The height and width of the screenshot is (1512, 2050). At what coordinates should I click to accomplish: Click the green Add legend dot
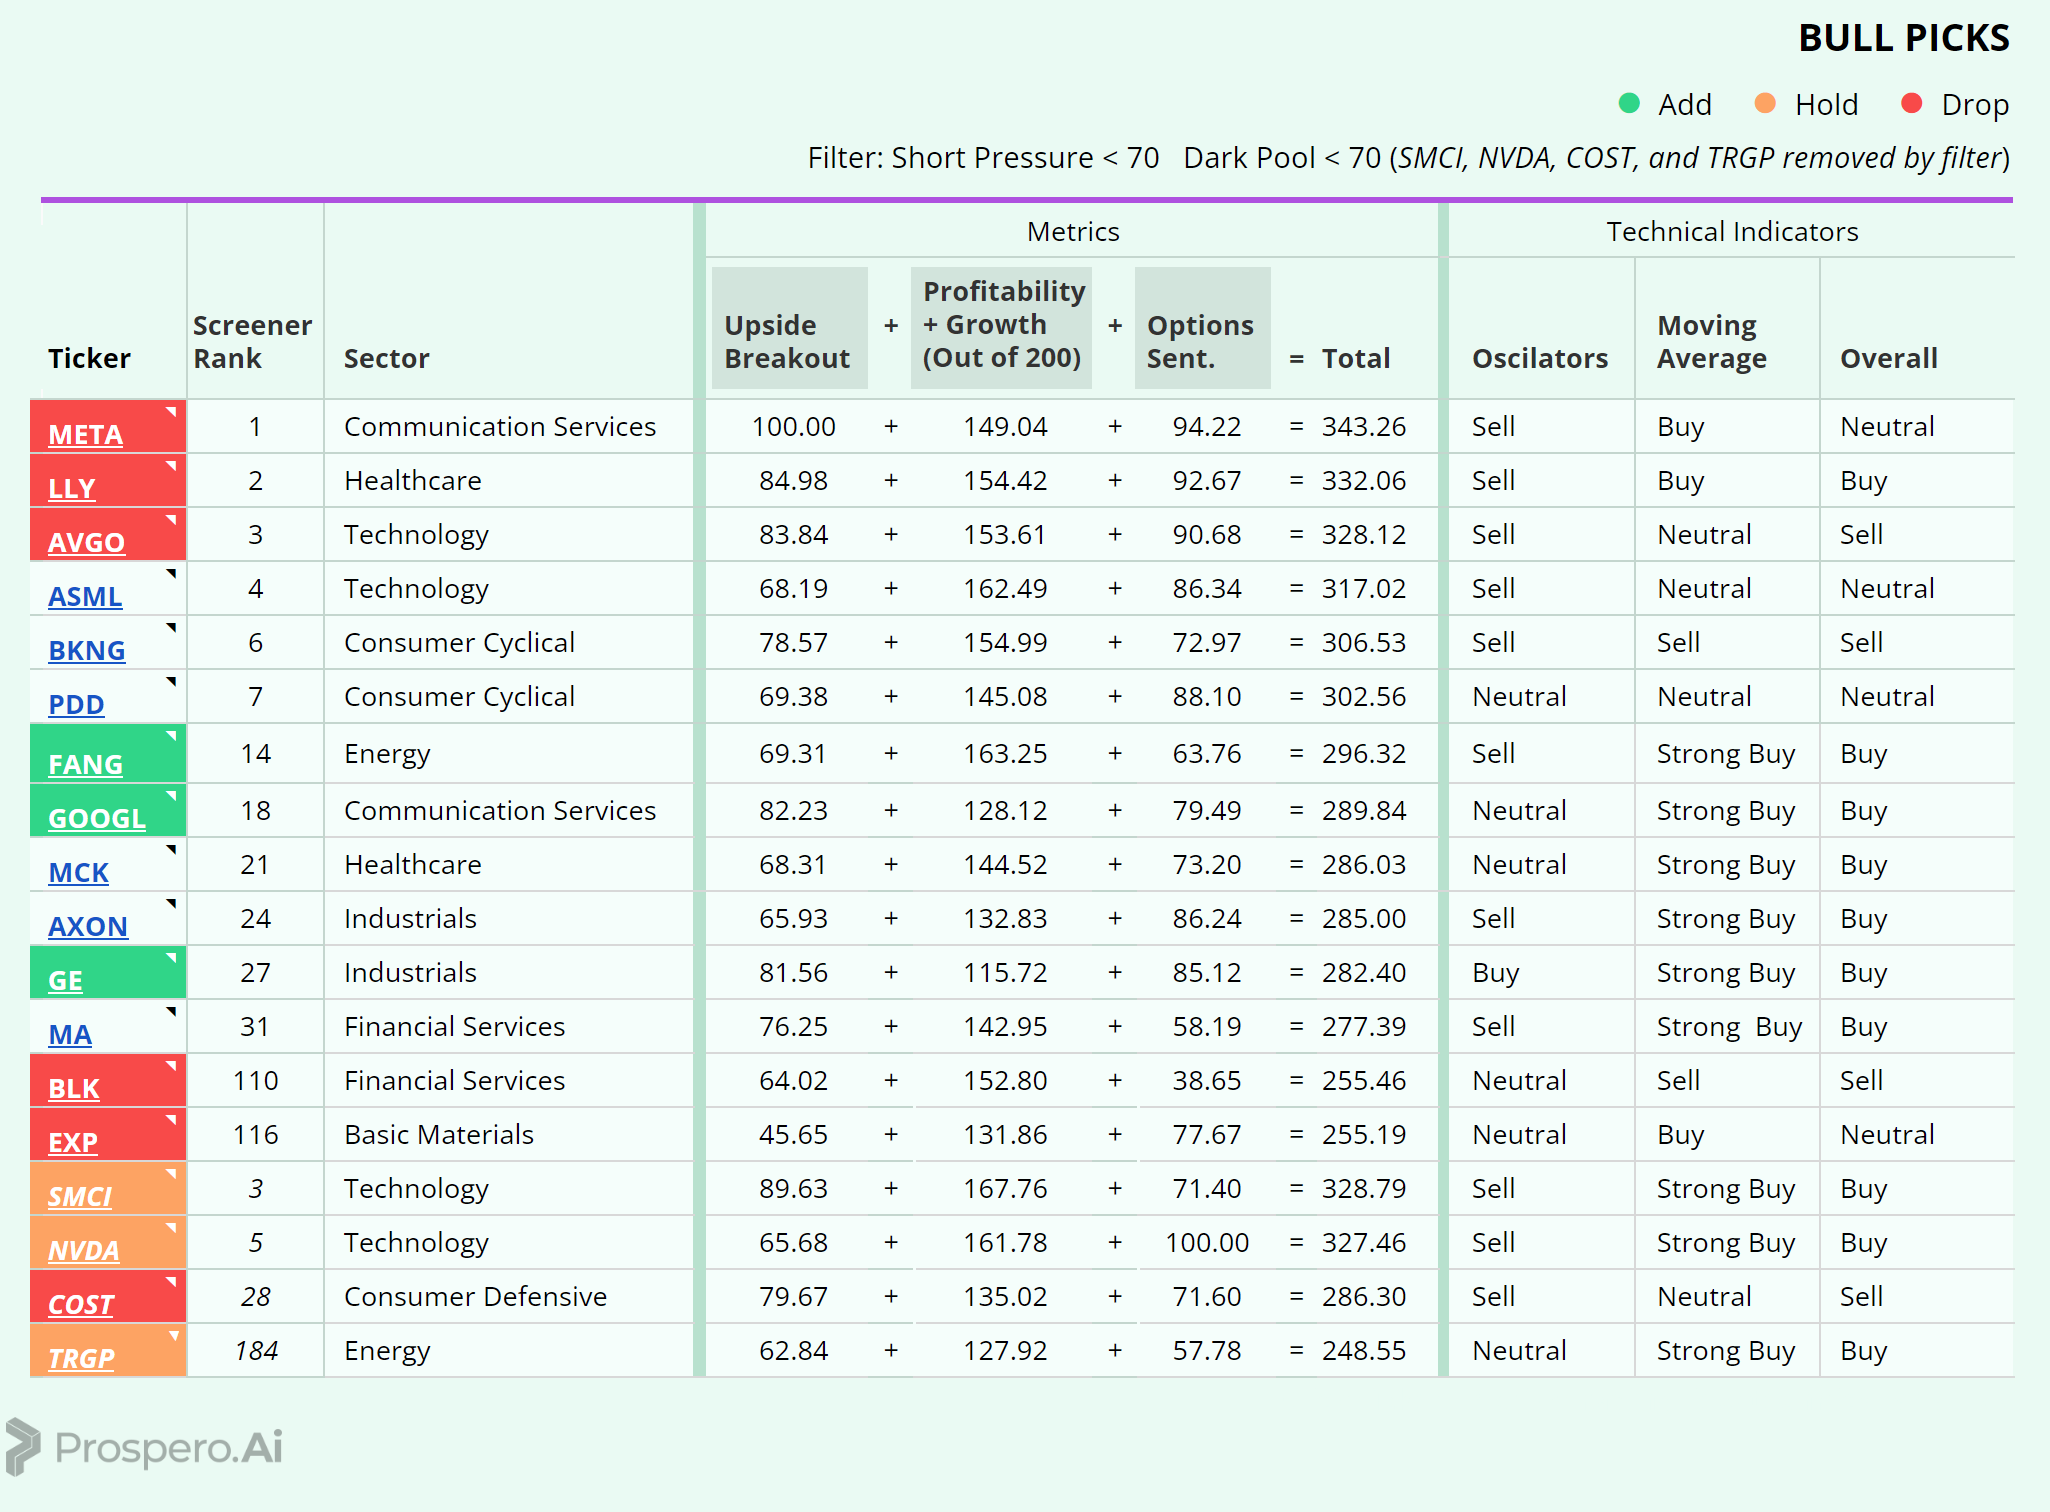pos(1629,103)
